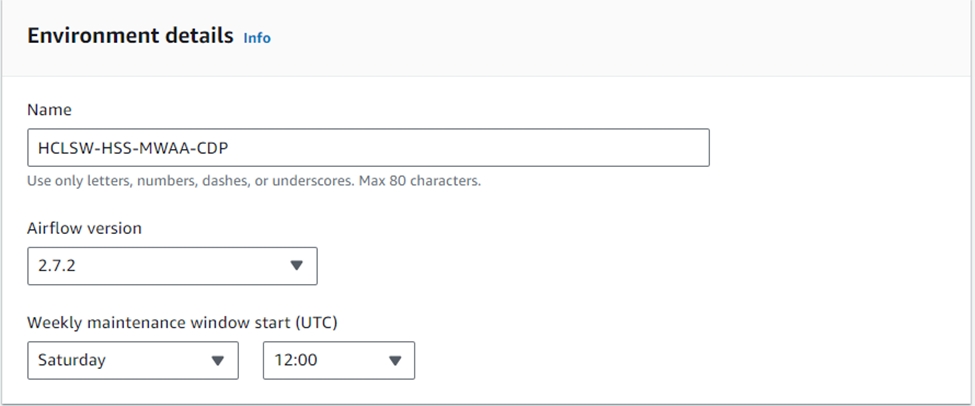Click the triangle icon next to 12:00
Viewport: 975px width, 406px height.
click(394, 361)
